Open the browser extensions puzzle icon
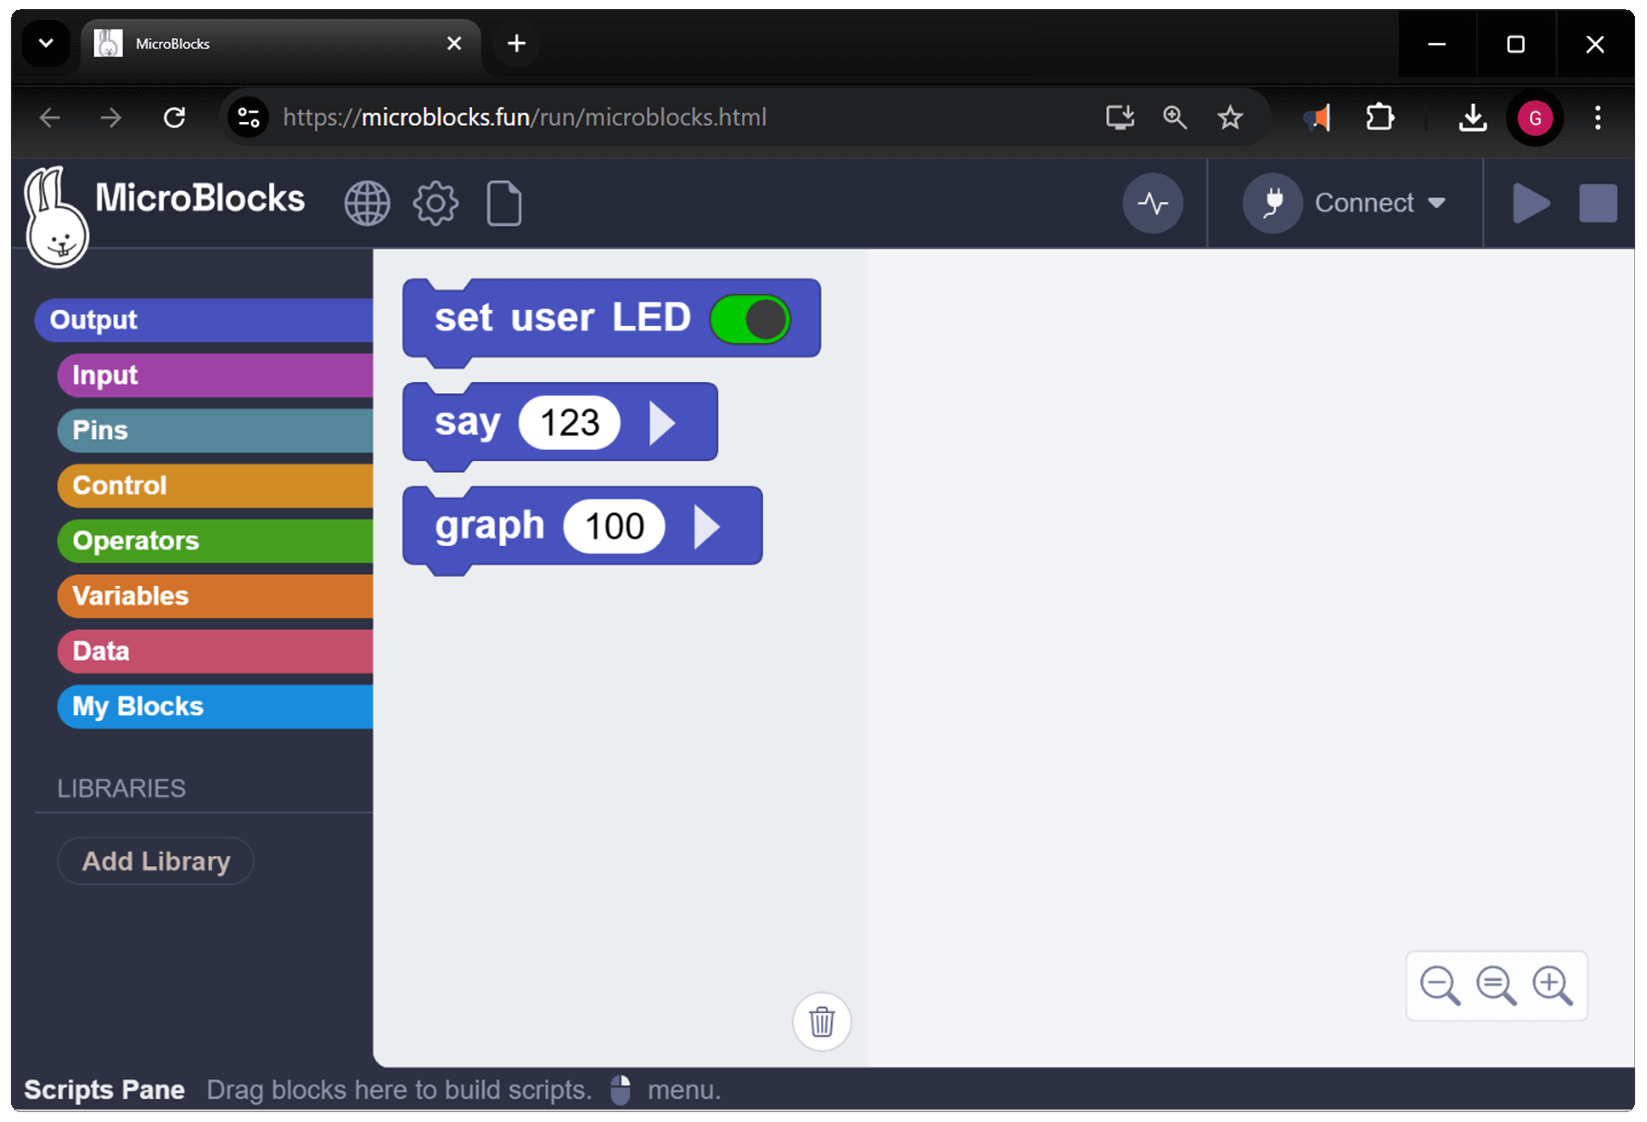Viewport: 1647px width, 1122px height. click(1380, 118)
